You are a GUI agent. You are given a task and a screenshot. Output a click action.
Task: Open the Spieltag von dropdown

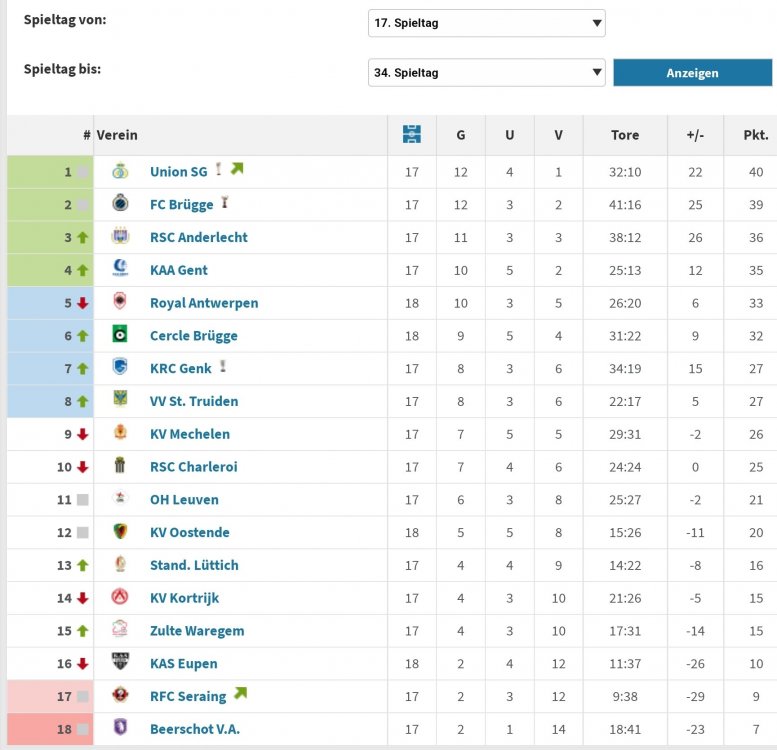pyautogui.click(x=487, y=23)
